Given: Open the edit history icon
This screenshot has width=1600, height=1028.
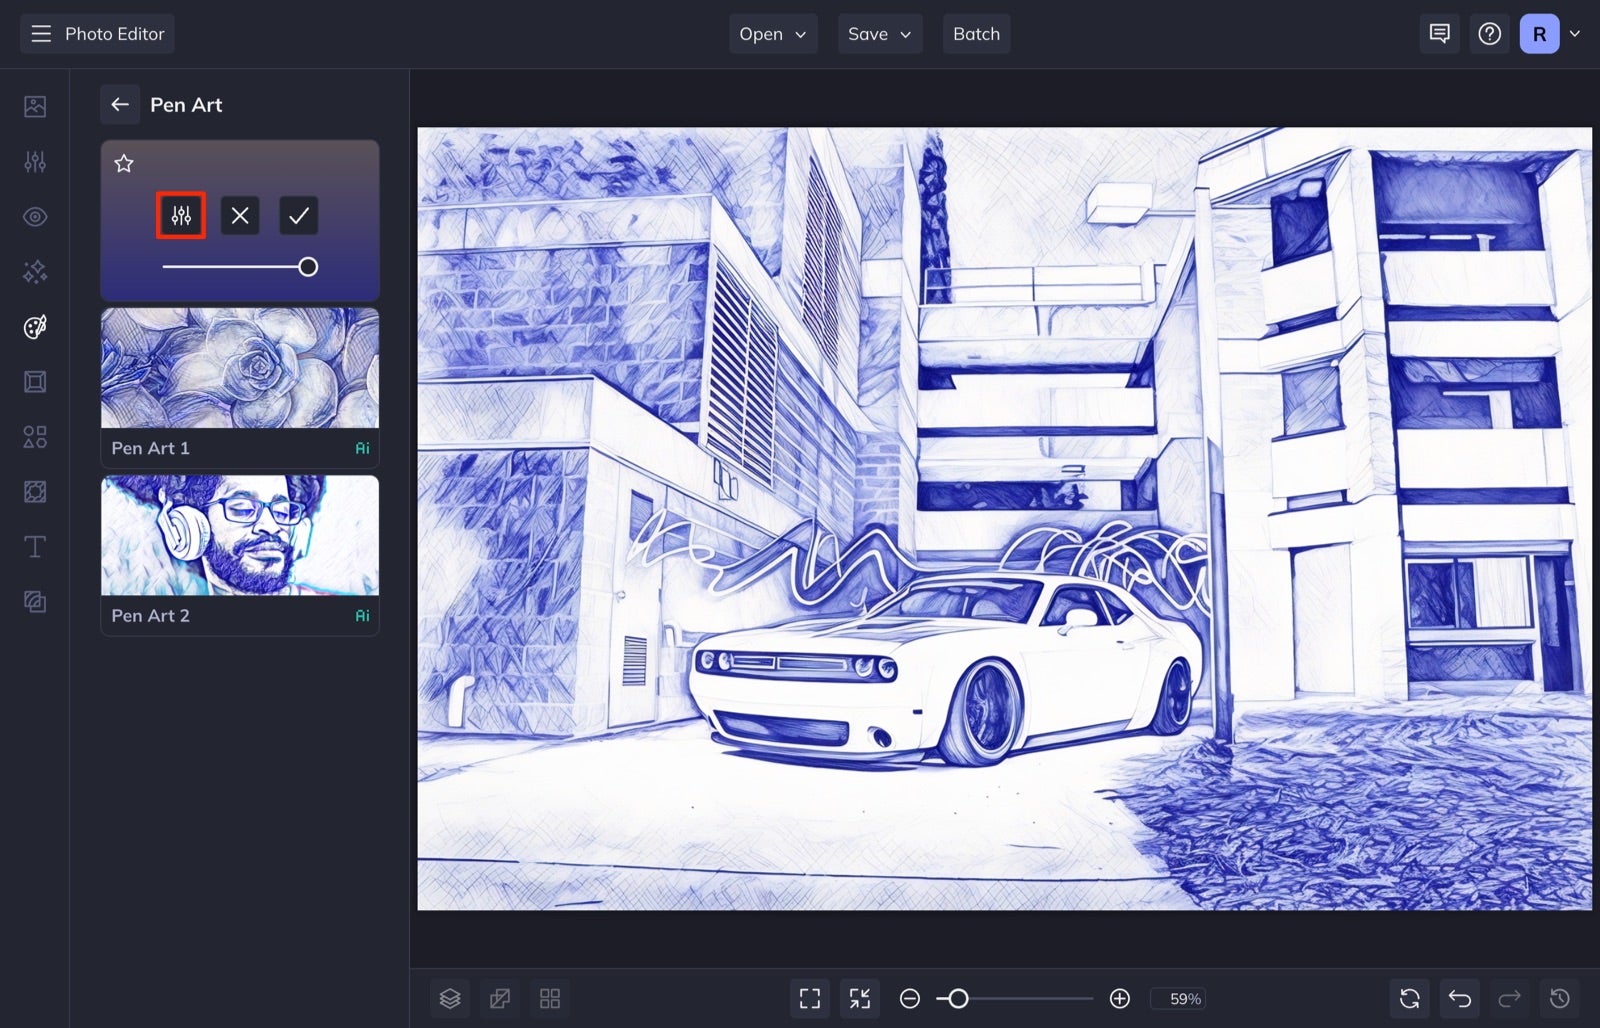Looking at the screenshot, I should [x=1559, y=997].
